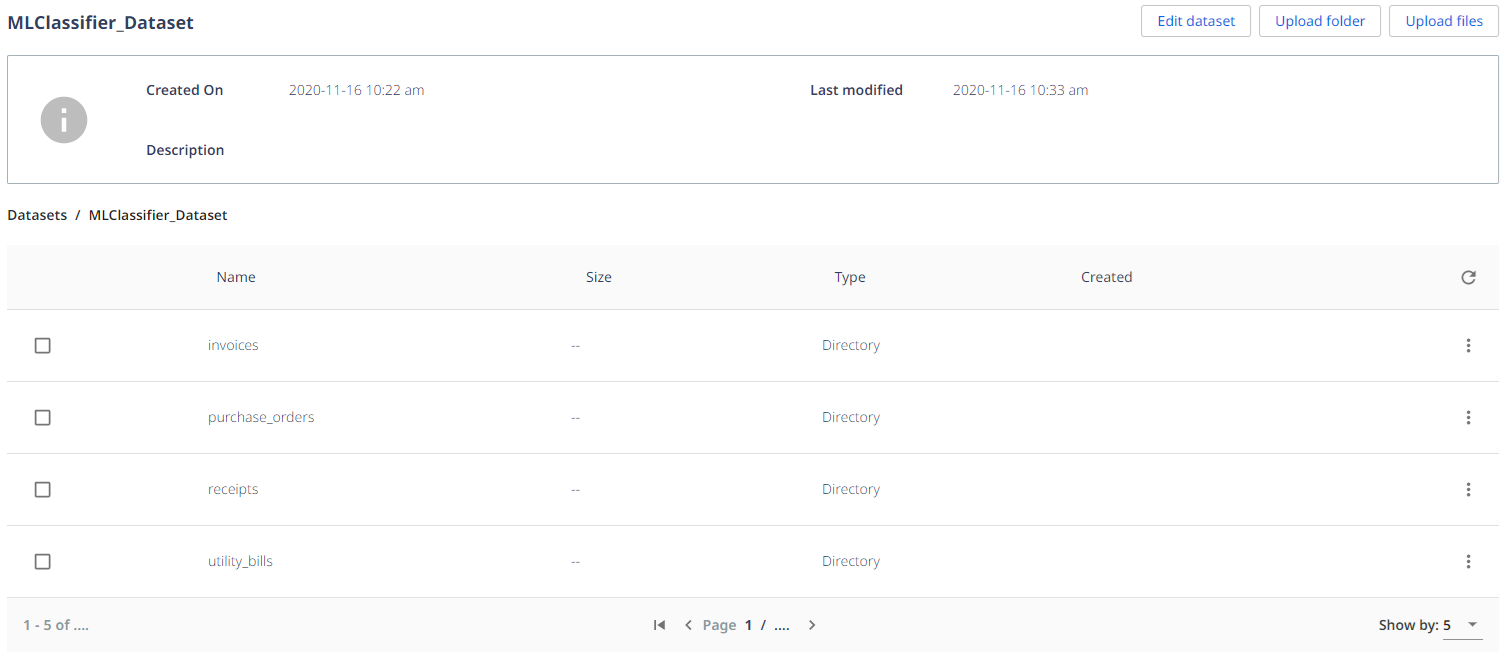This screenshot has height=658, width=1506.
Task: Jump to the first page
Action: (x=658, y=624)
